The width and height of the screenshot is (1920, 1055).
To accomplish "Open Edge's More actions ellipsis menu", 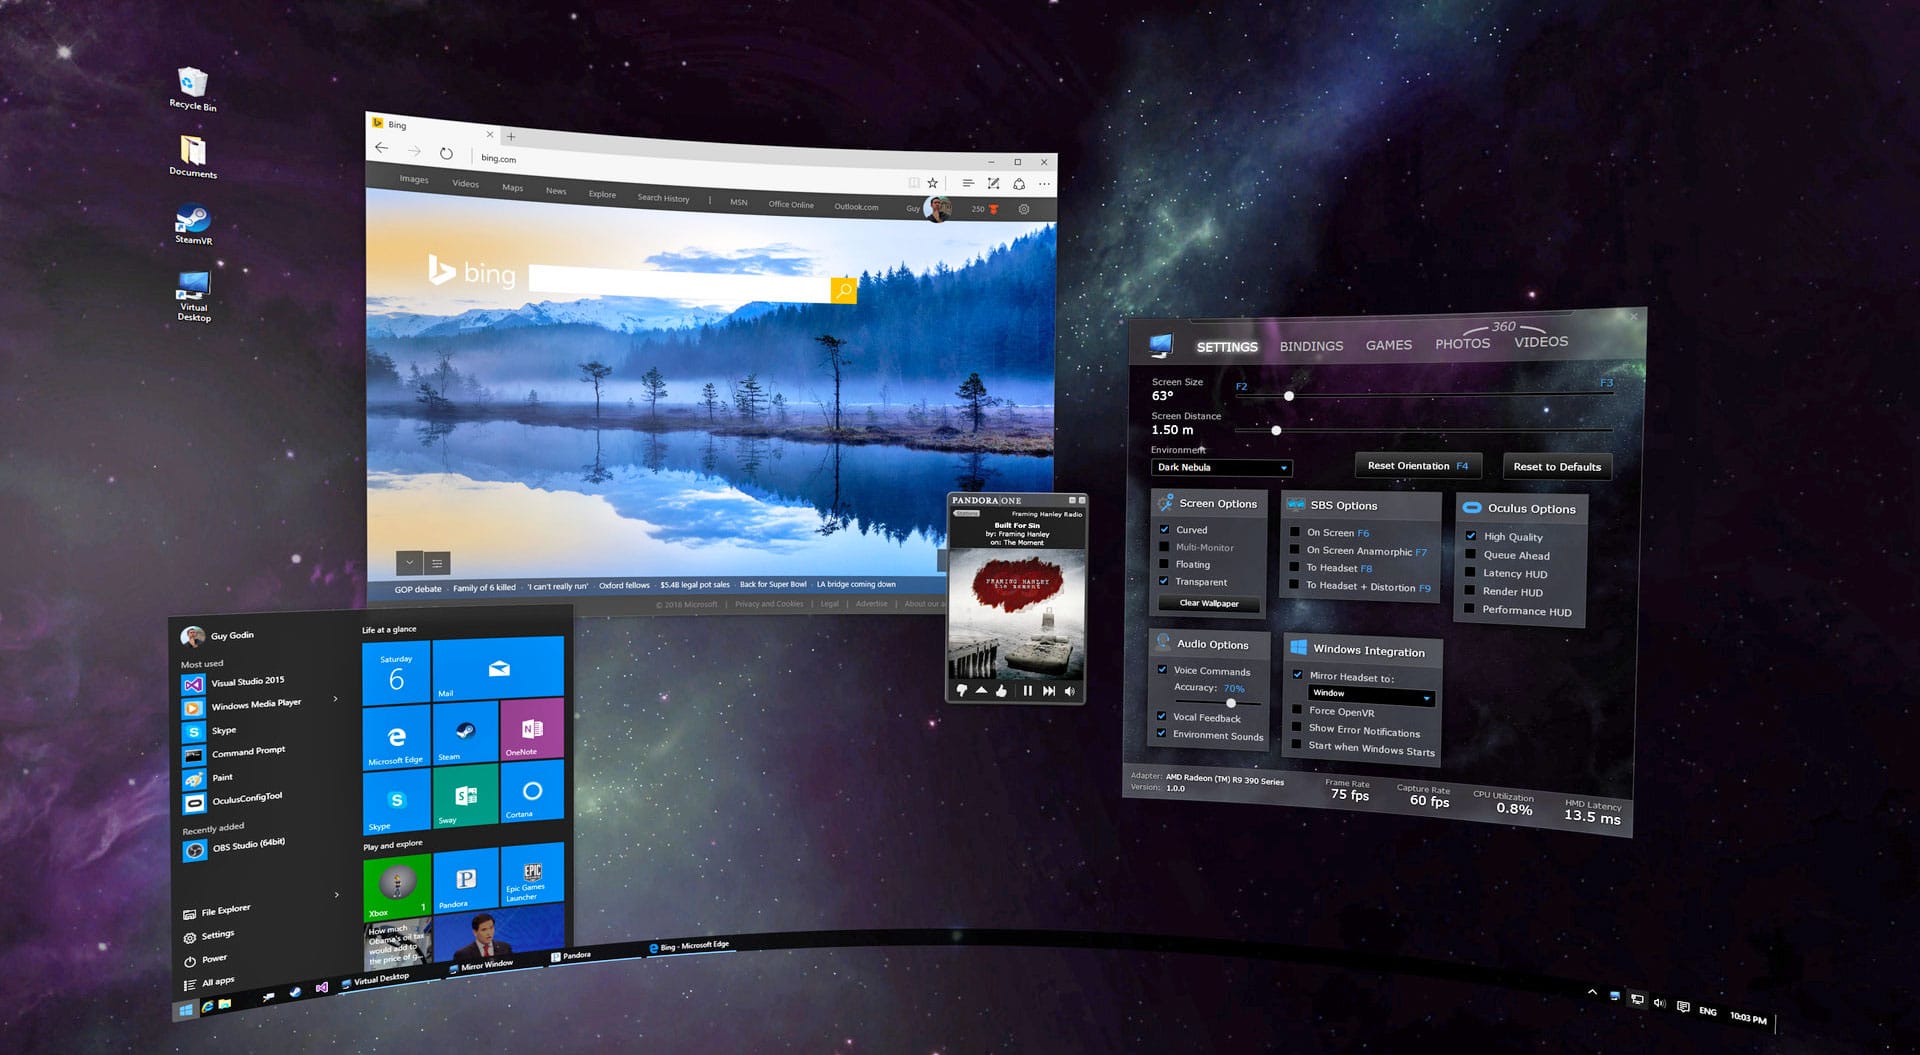I will [1044, 184].
